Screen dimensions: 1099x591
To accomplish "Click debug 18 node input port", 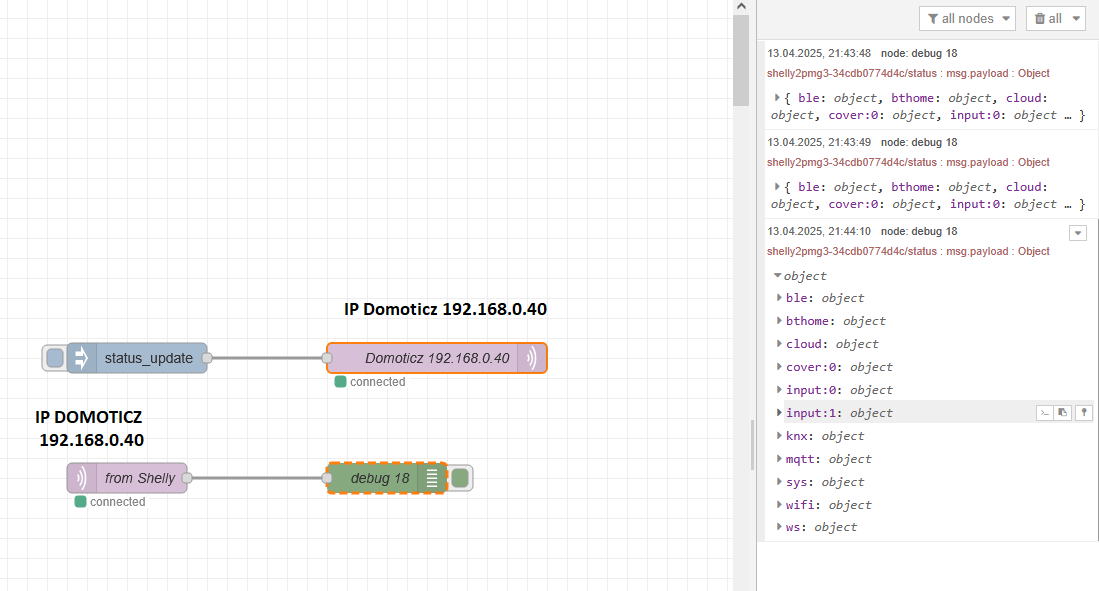I will point(327,478).
